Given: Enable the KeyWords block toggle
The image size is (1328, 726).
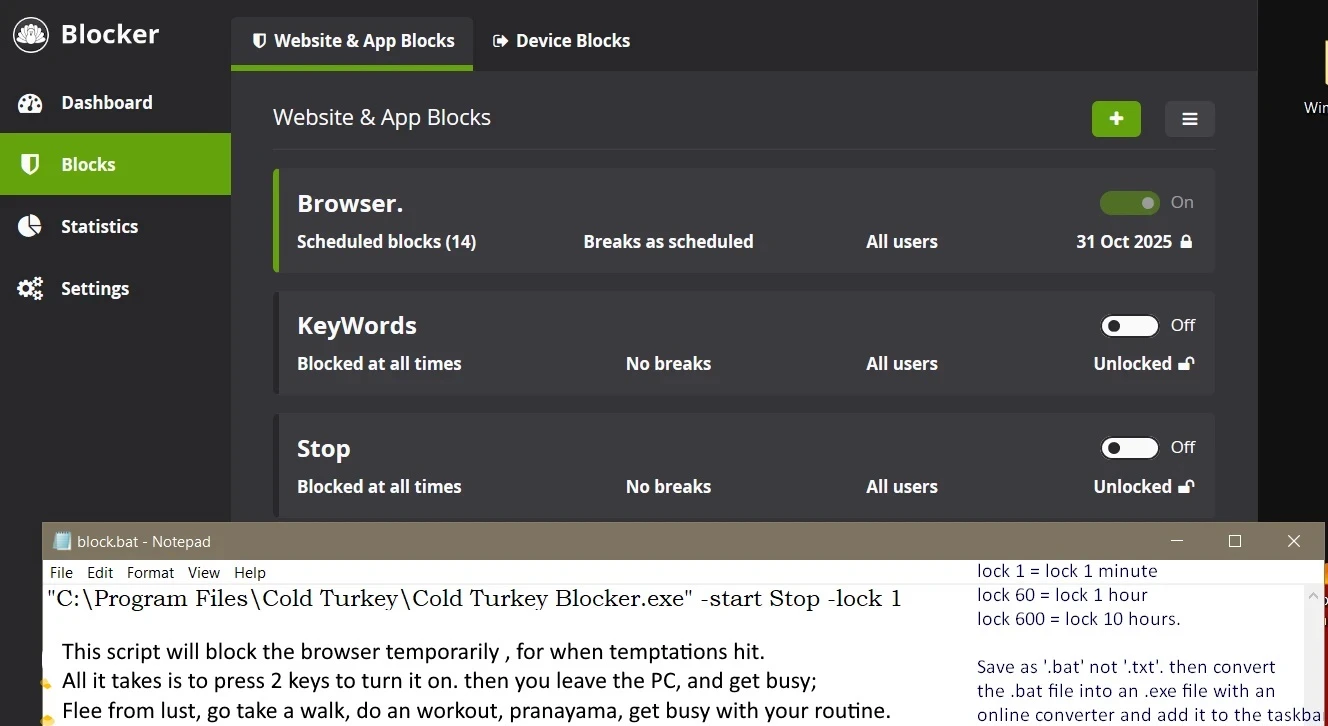Looking at the screenshot, I should pos(1130,326).
